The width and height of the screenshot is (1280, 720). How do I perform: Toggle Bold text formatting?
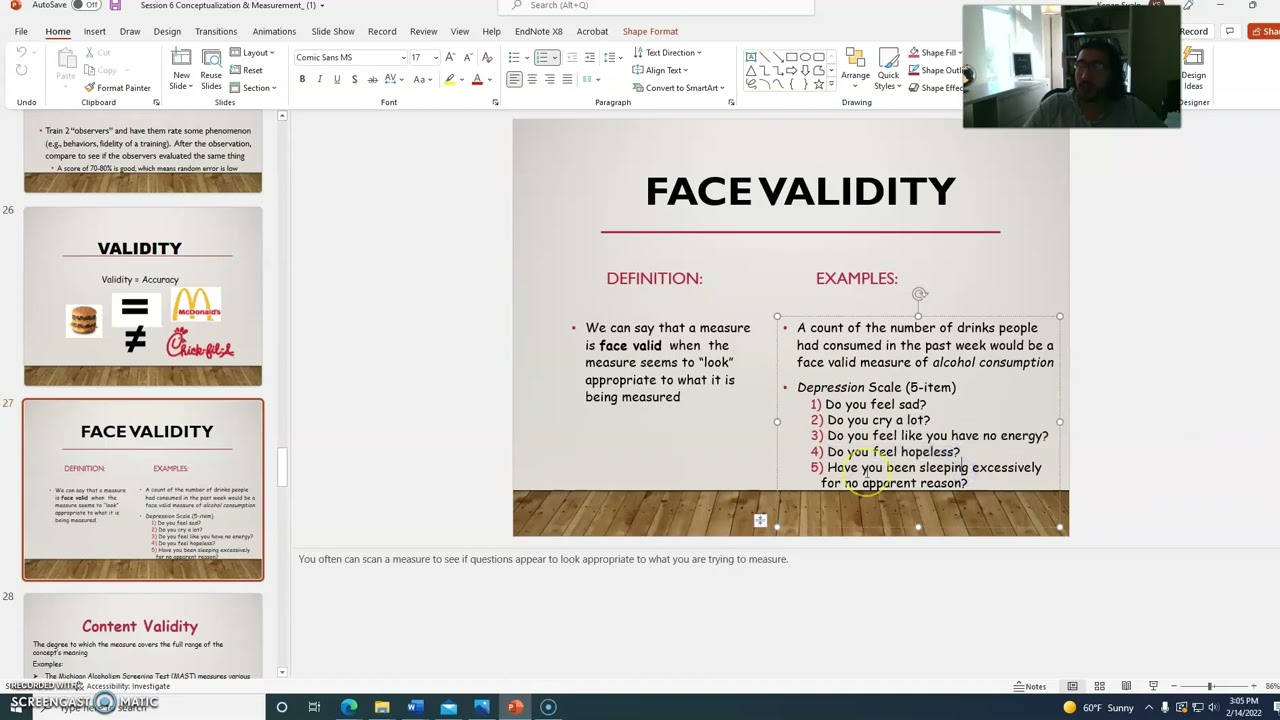tap(302, 79)
